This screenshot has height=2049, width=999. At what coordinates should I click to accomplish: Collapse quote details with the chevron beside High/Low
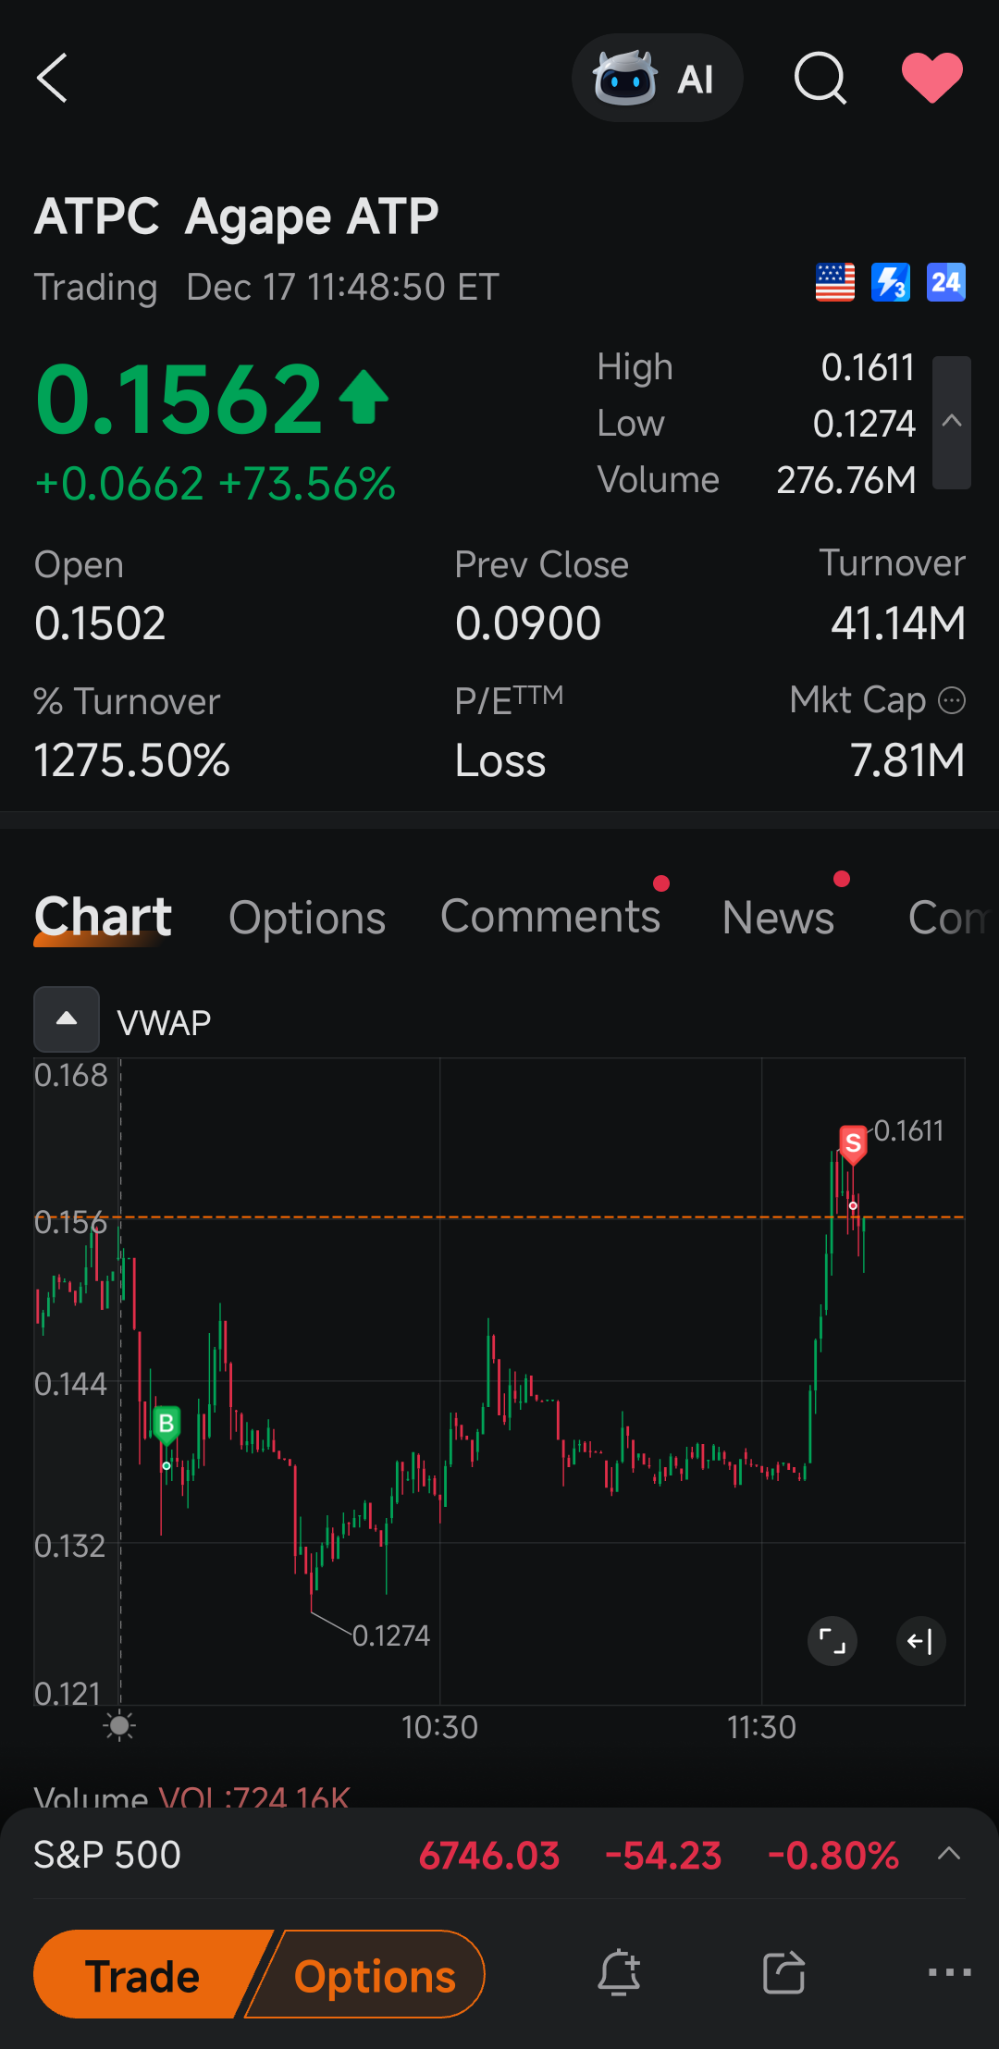(952, 422)
